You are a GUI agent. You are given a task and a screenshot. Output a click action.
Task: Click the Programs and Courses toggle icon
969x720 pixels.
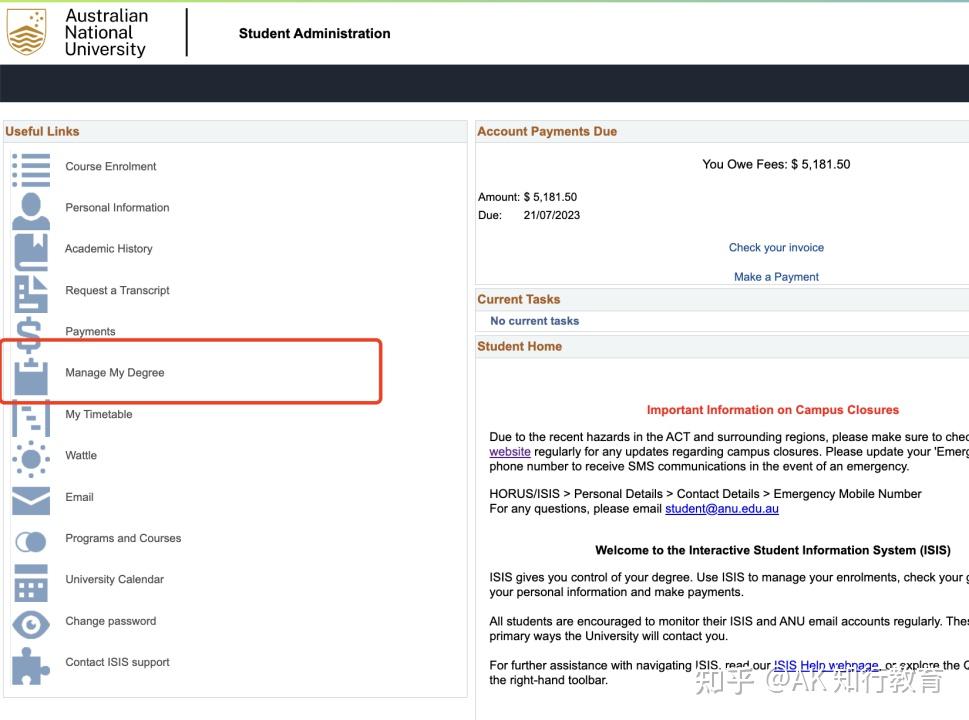point(31,541)
